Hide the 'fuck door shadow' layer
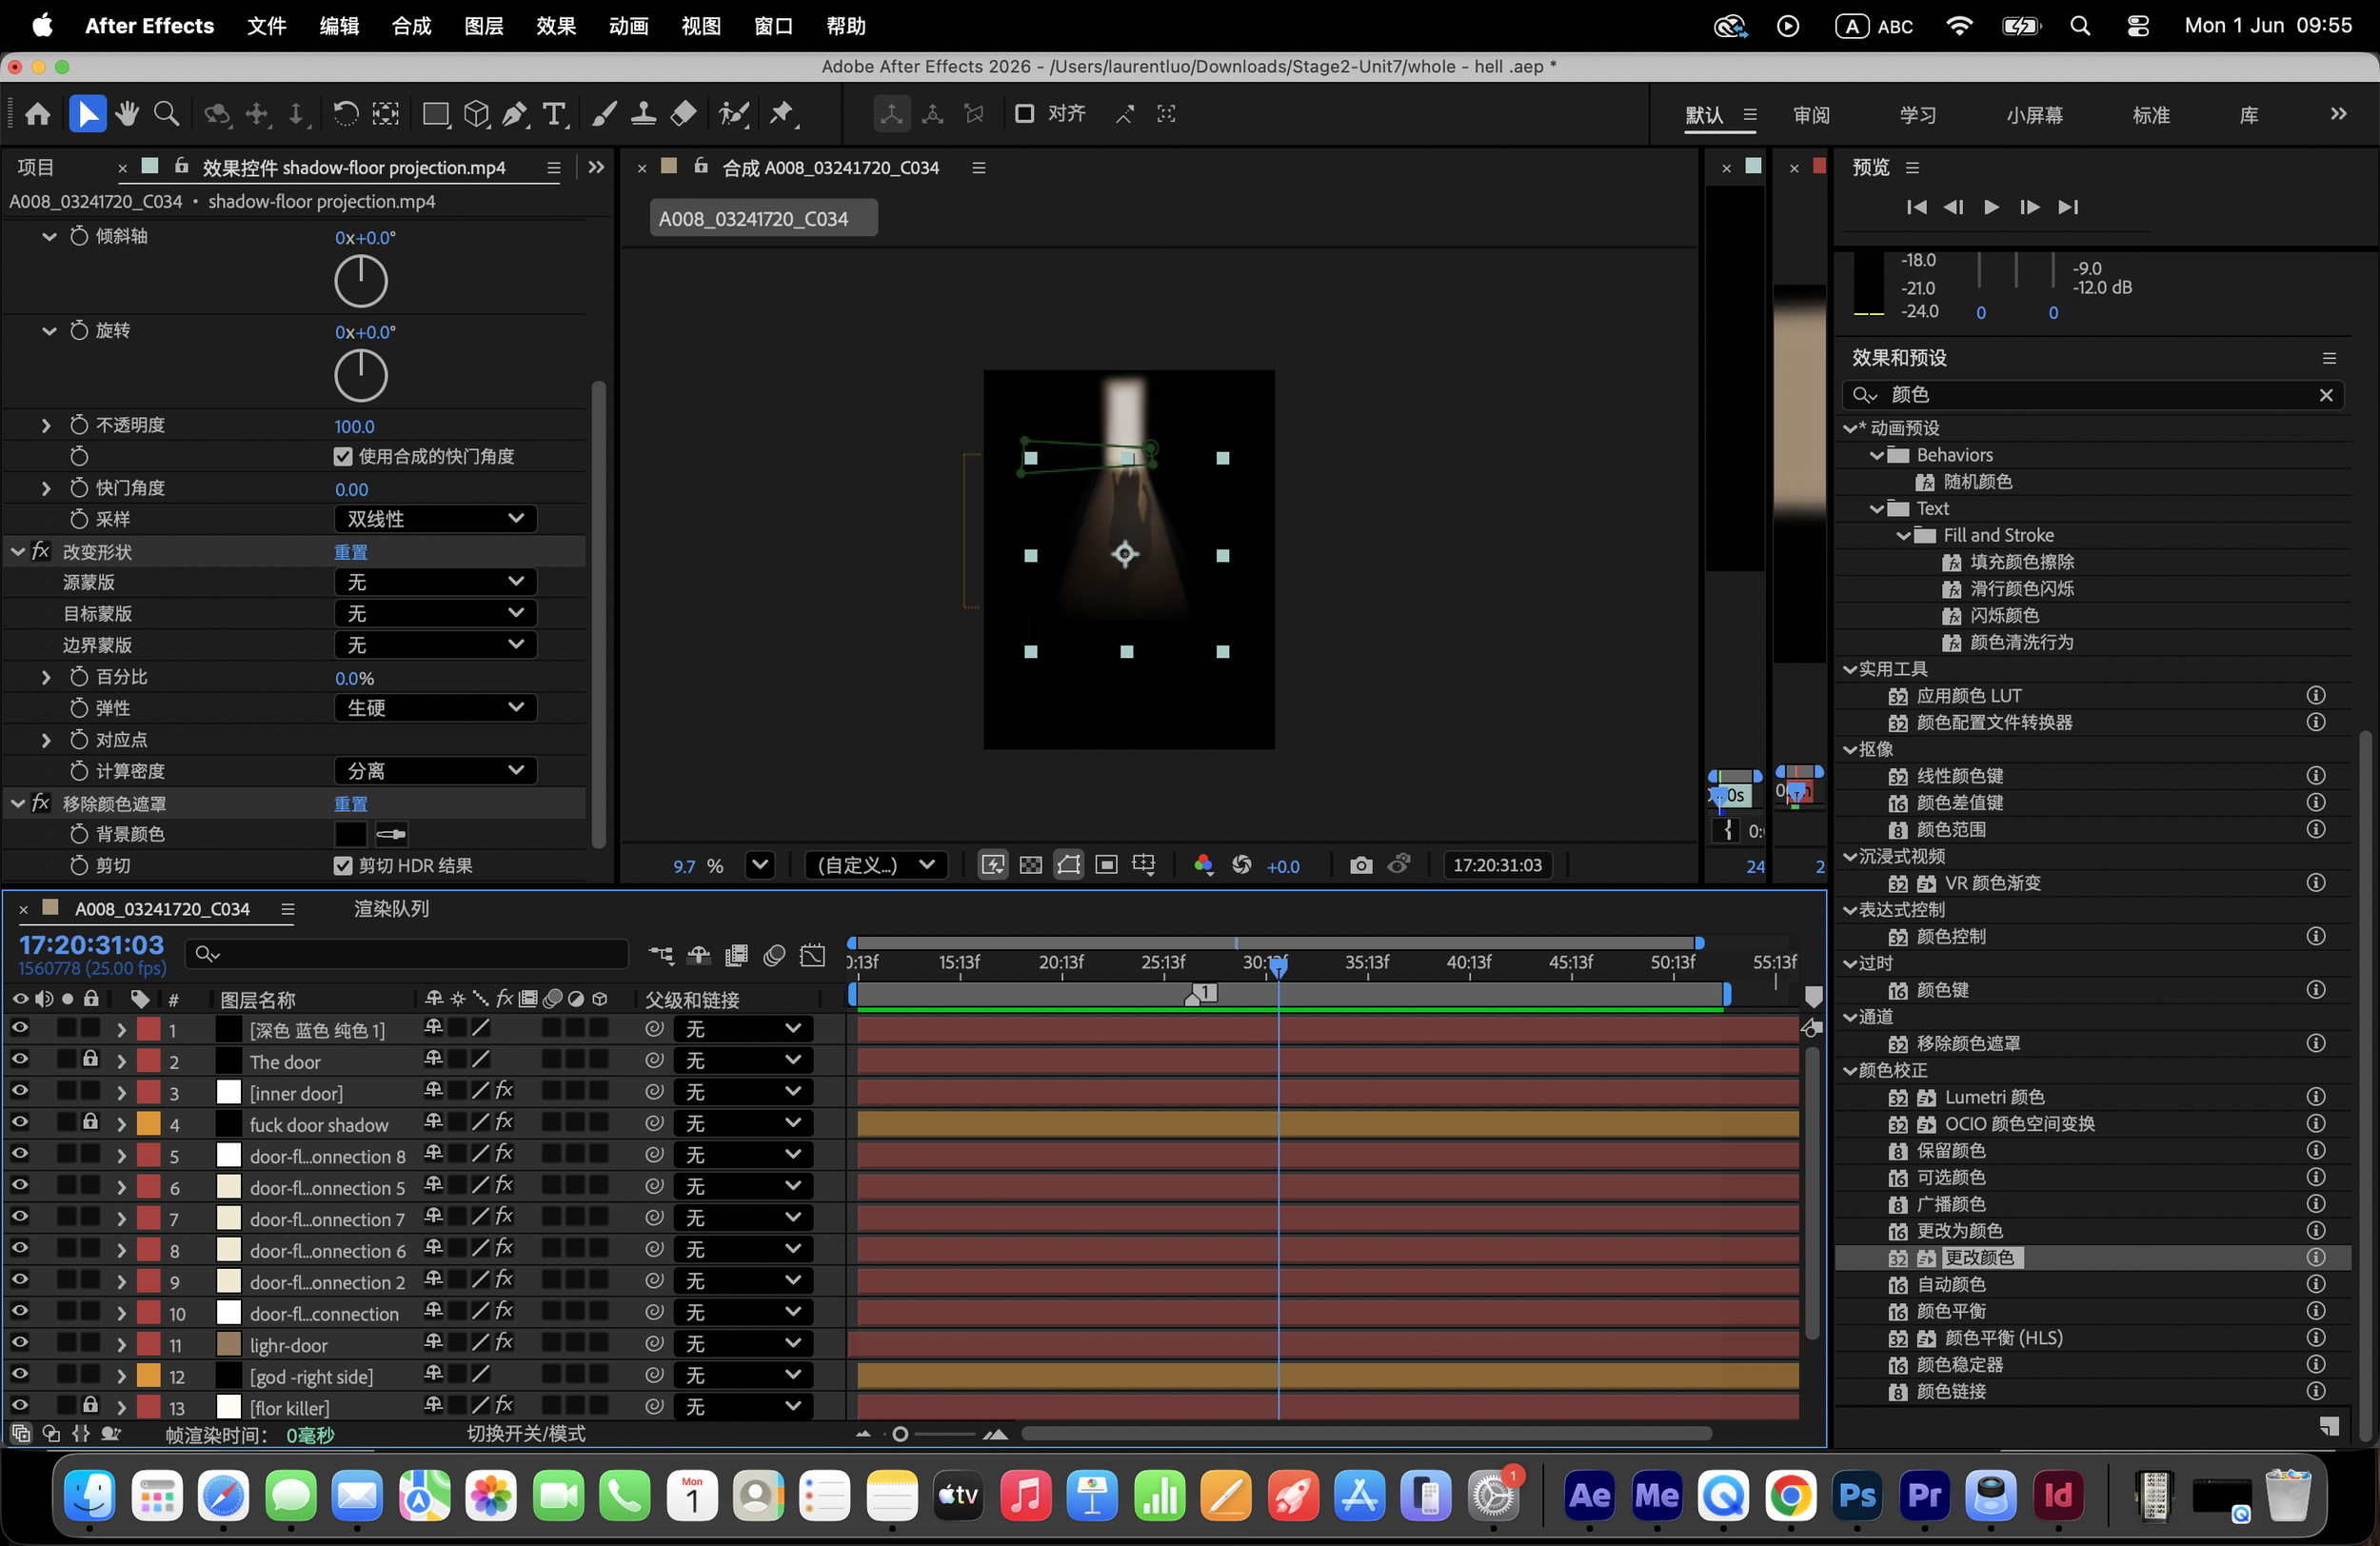 tap(19, 1123)
